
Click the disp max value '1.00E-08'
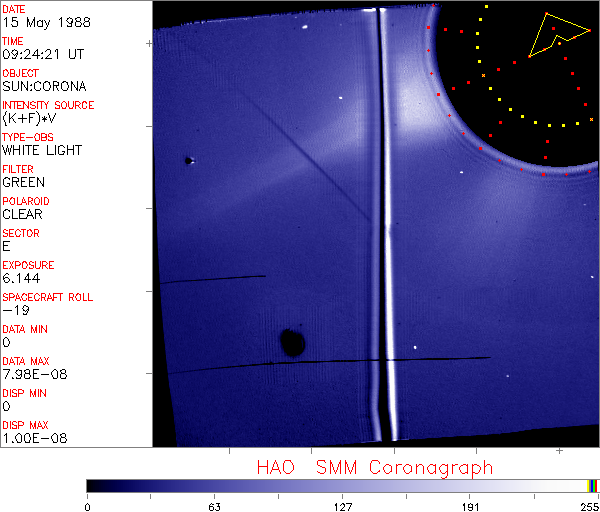[35, 438]
